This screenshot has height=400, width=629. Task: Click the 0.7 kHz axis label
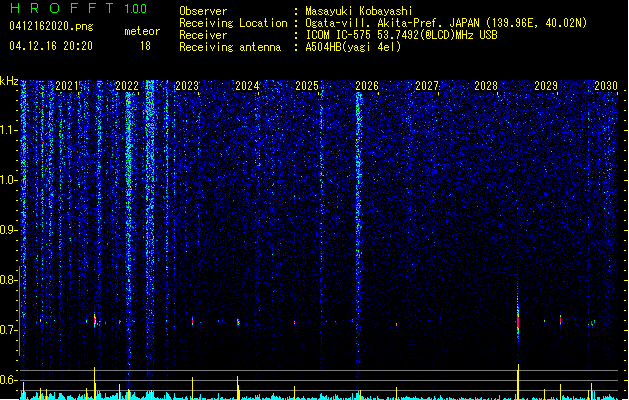(x=8, y=330)
